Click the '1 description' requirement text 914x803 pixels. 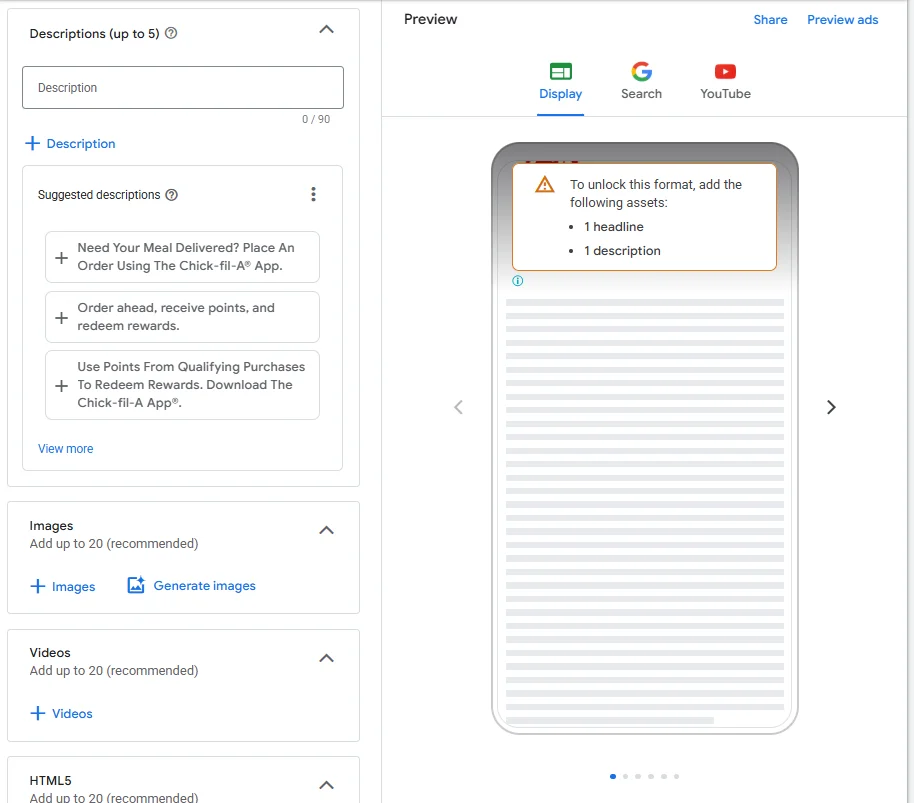(622, 251)
